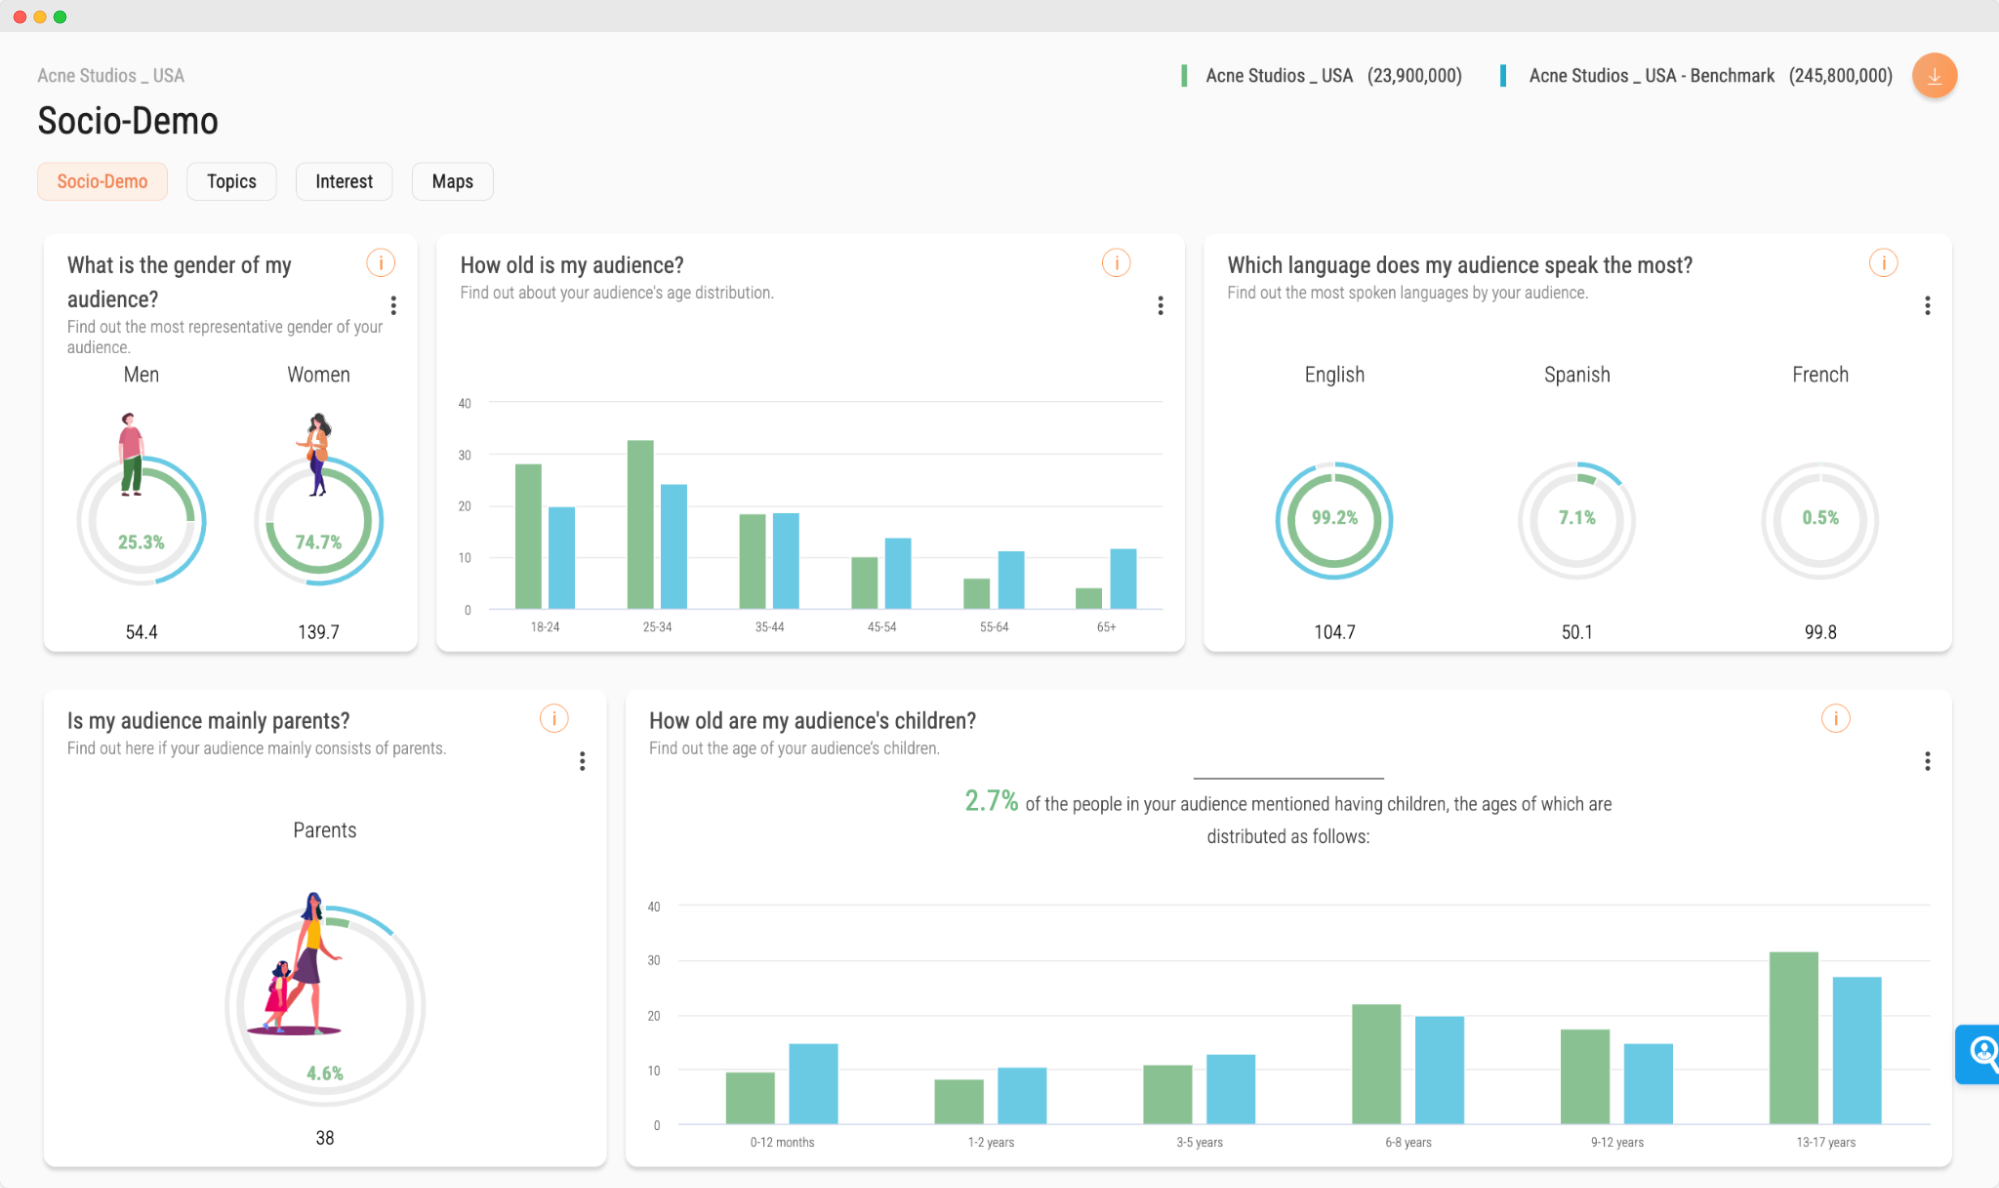
Task: Click the 2.7% statistic text
Action: pos(991,801)
